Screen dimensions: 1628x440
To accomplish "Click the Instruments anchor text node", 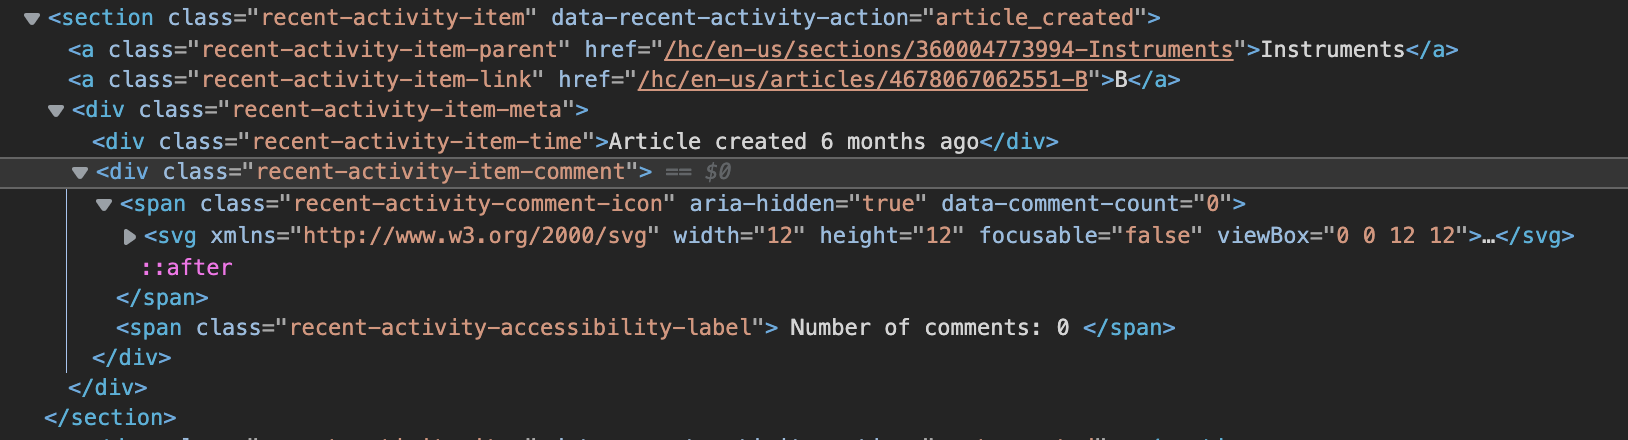I will click(x=1332, y=50).
